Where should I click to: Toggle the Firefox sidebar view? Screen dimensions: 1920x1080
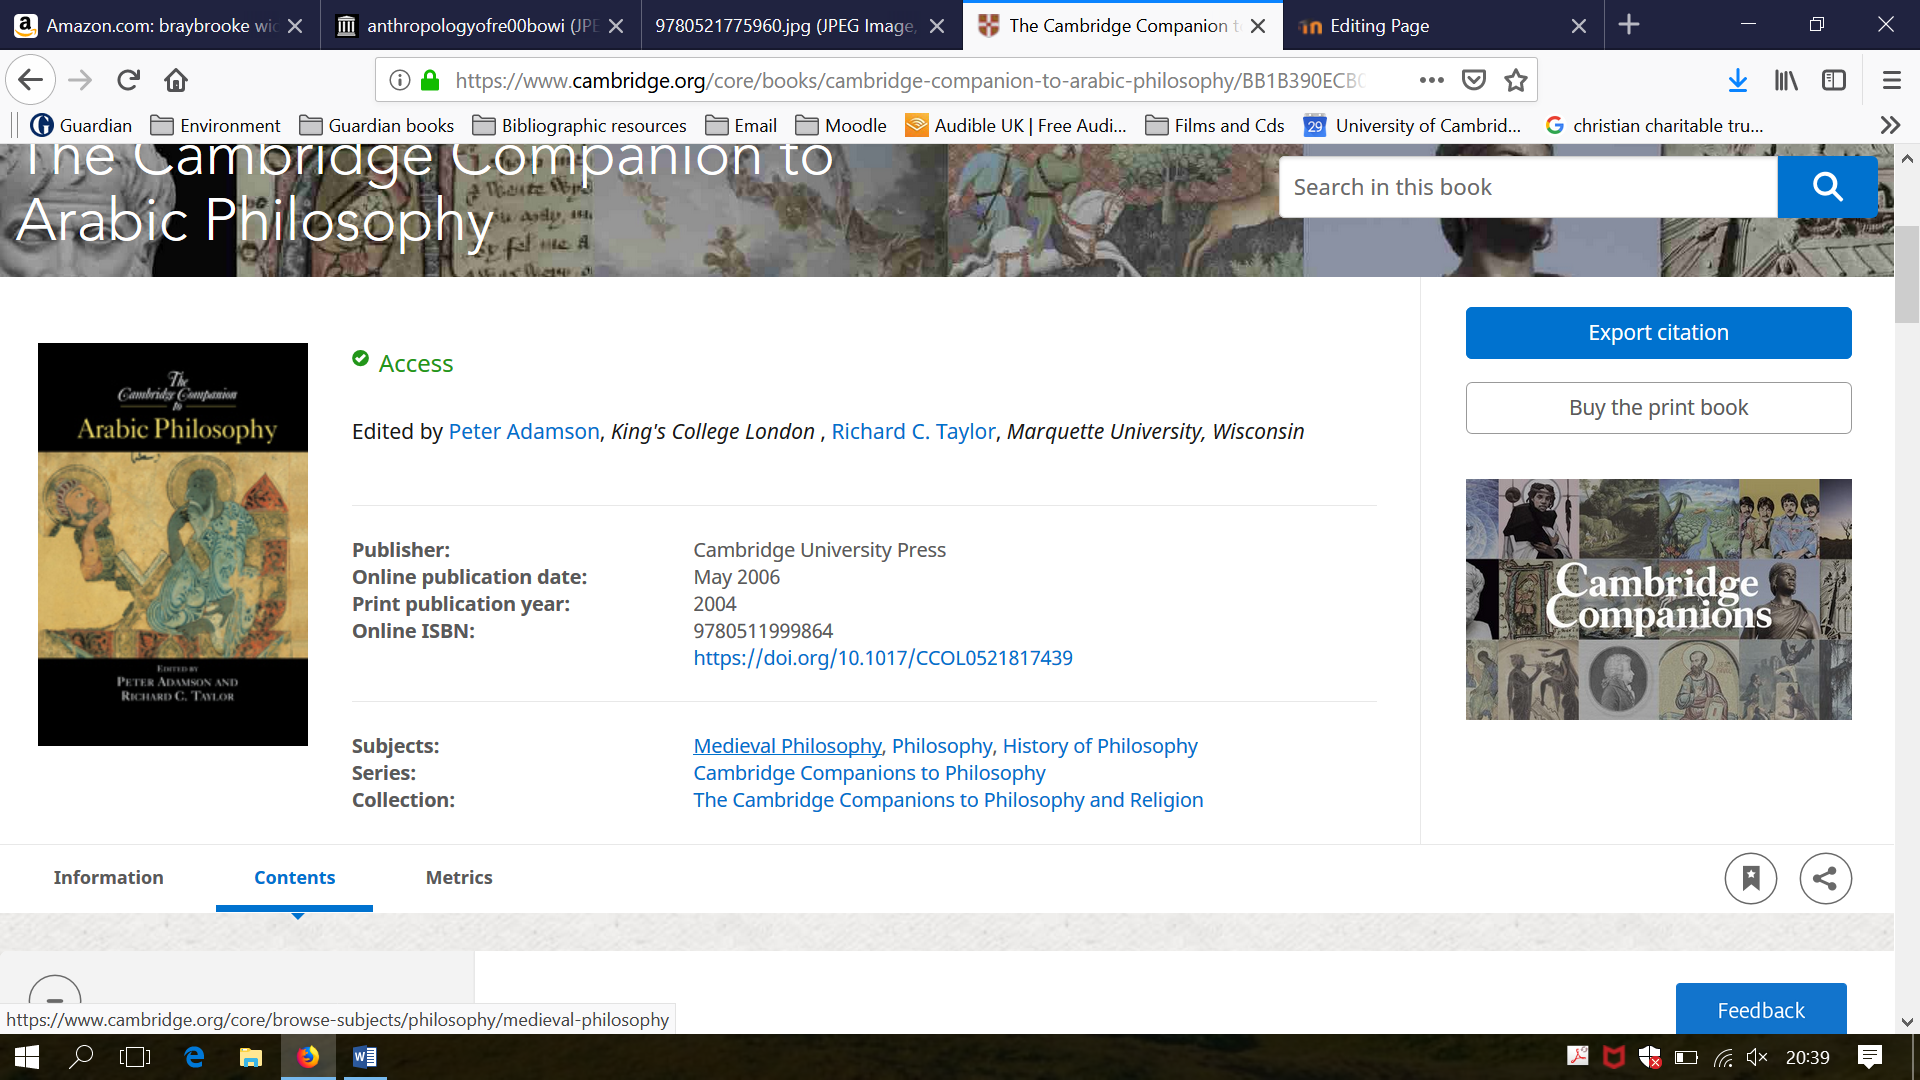(1834, 80)
